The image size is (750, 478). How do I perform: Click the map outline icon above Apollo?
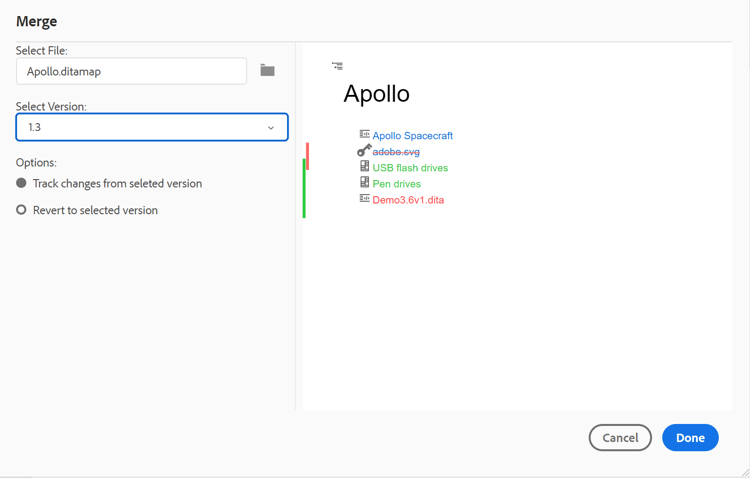pos(337,66)
